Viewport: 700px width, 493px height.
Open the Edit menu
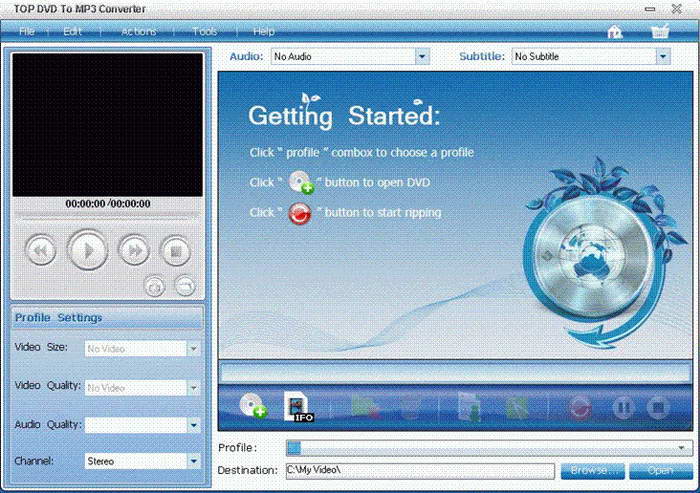(72, 31)
